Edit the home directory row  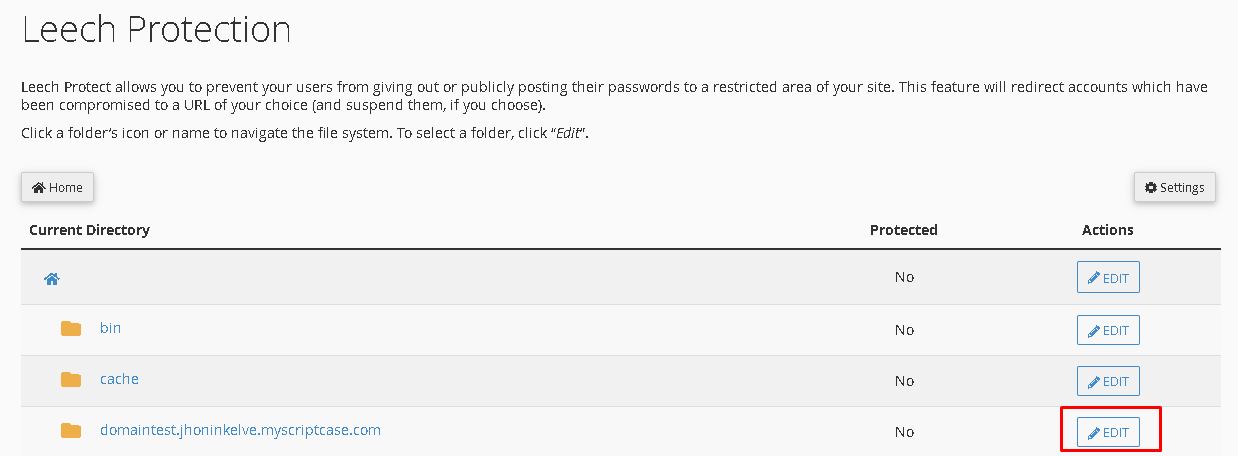[x=1108, y=278]
